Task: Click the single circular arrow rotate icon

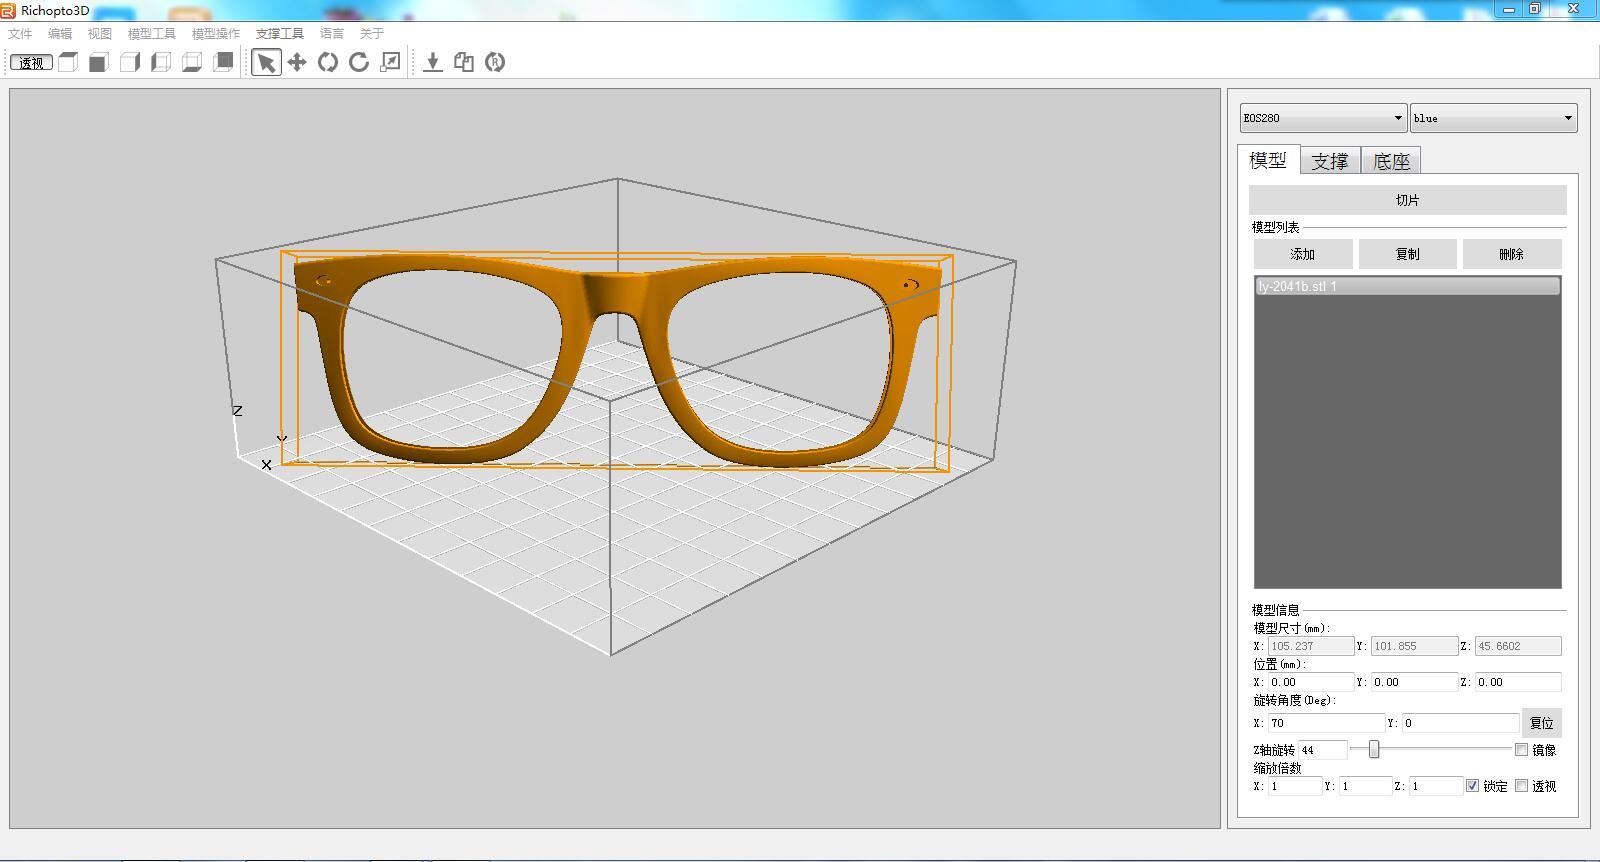Action: 359,62
